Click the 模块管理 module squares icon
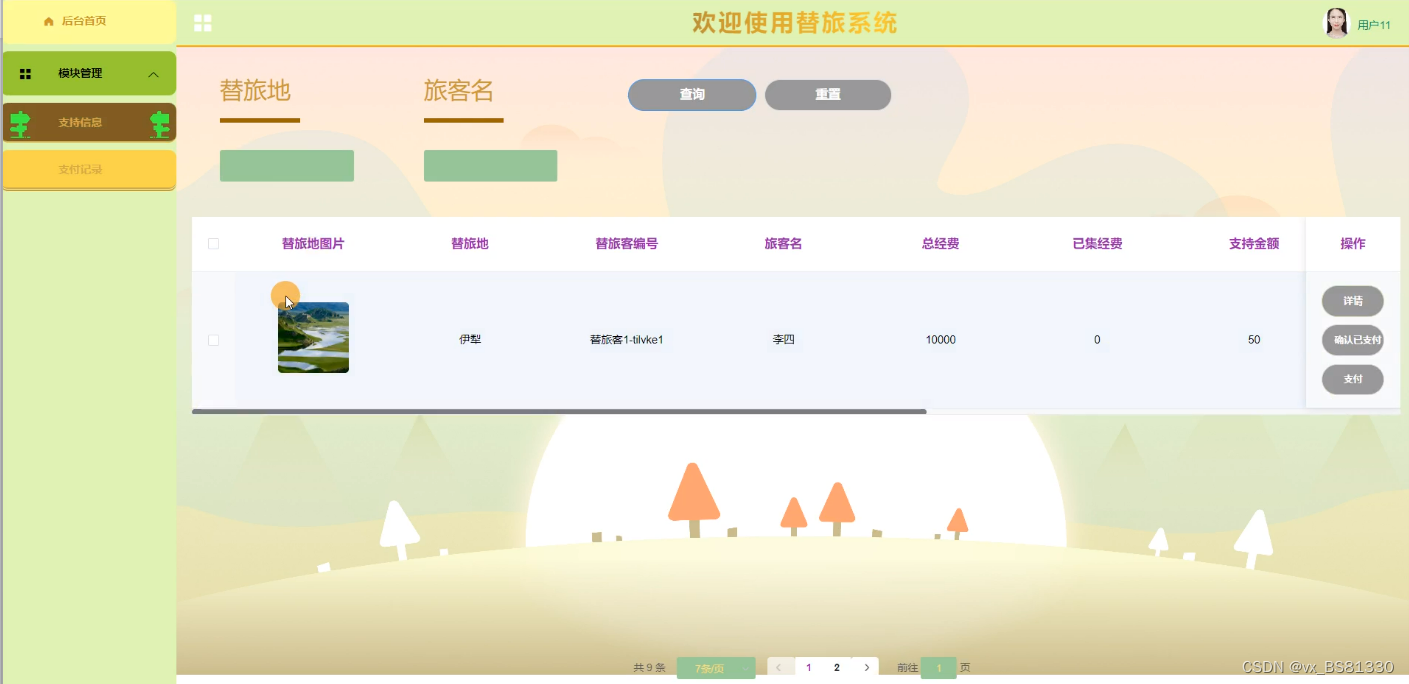Viewport: 1409px width, 684px height. pyautogui.click(x=26, y=74)
